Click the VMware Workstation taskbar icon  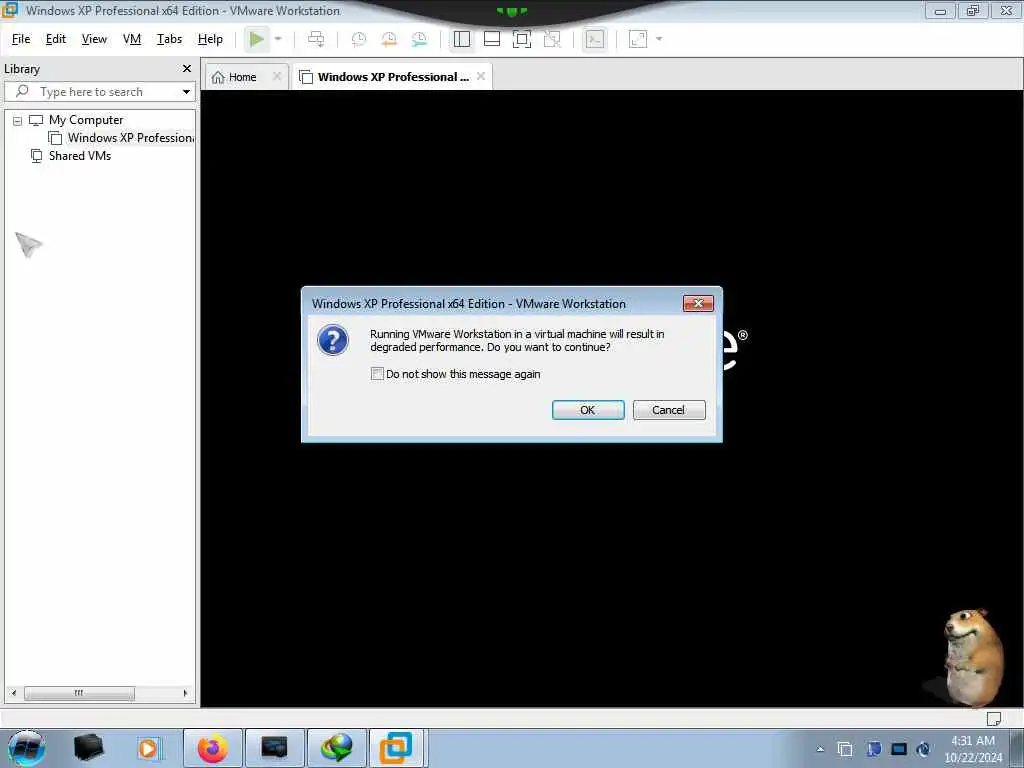[x=396, y=748]
